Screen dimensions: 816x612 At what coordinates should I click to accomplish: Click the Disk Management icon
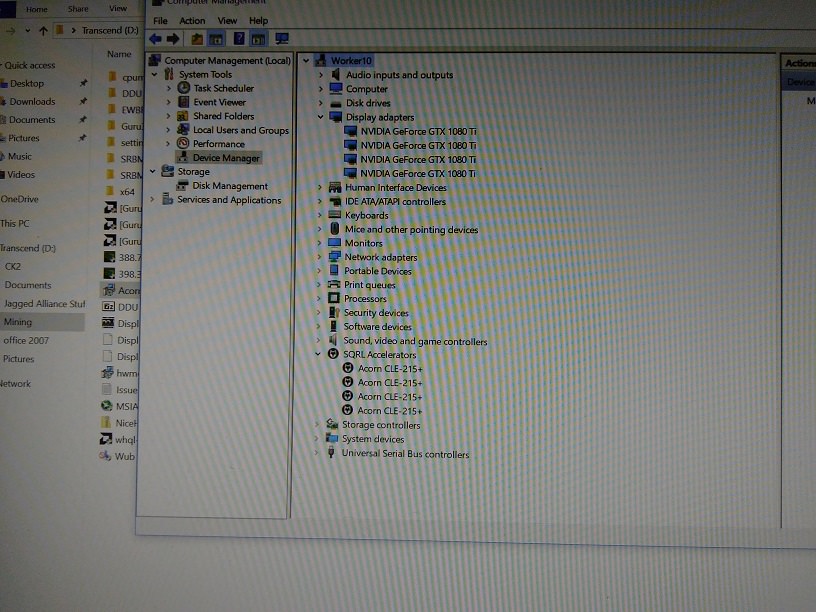[182, 185]
